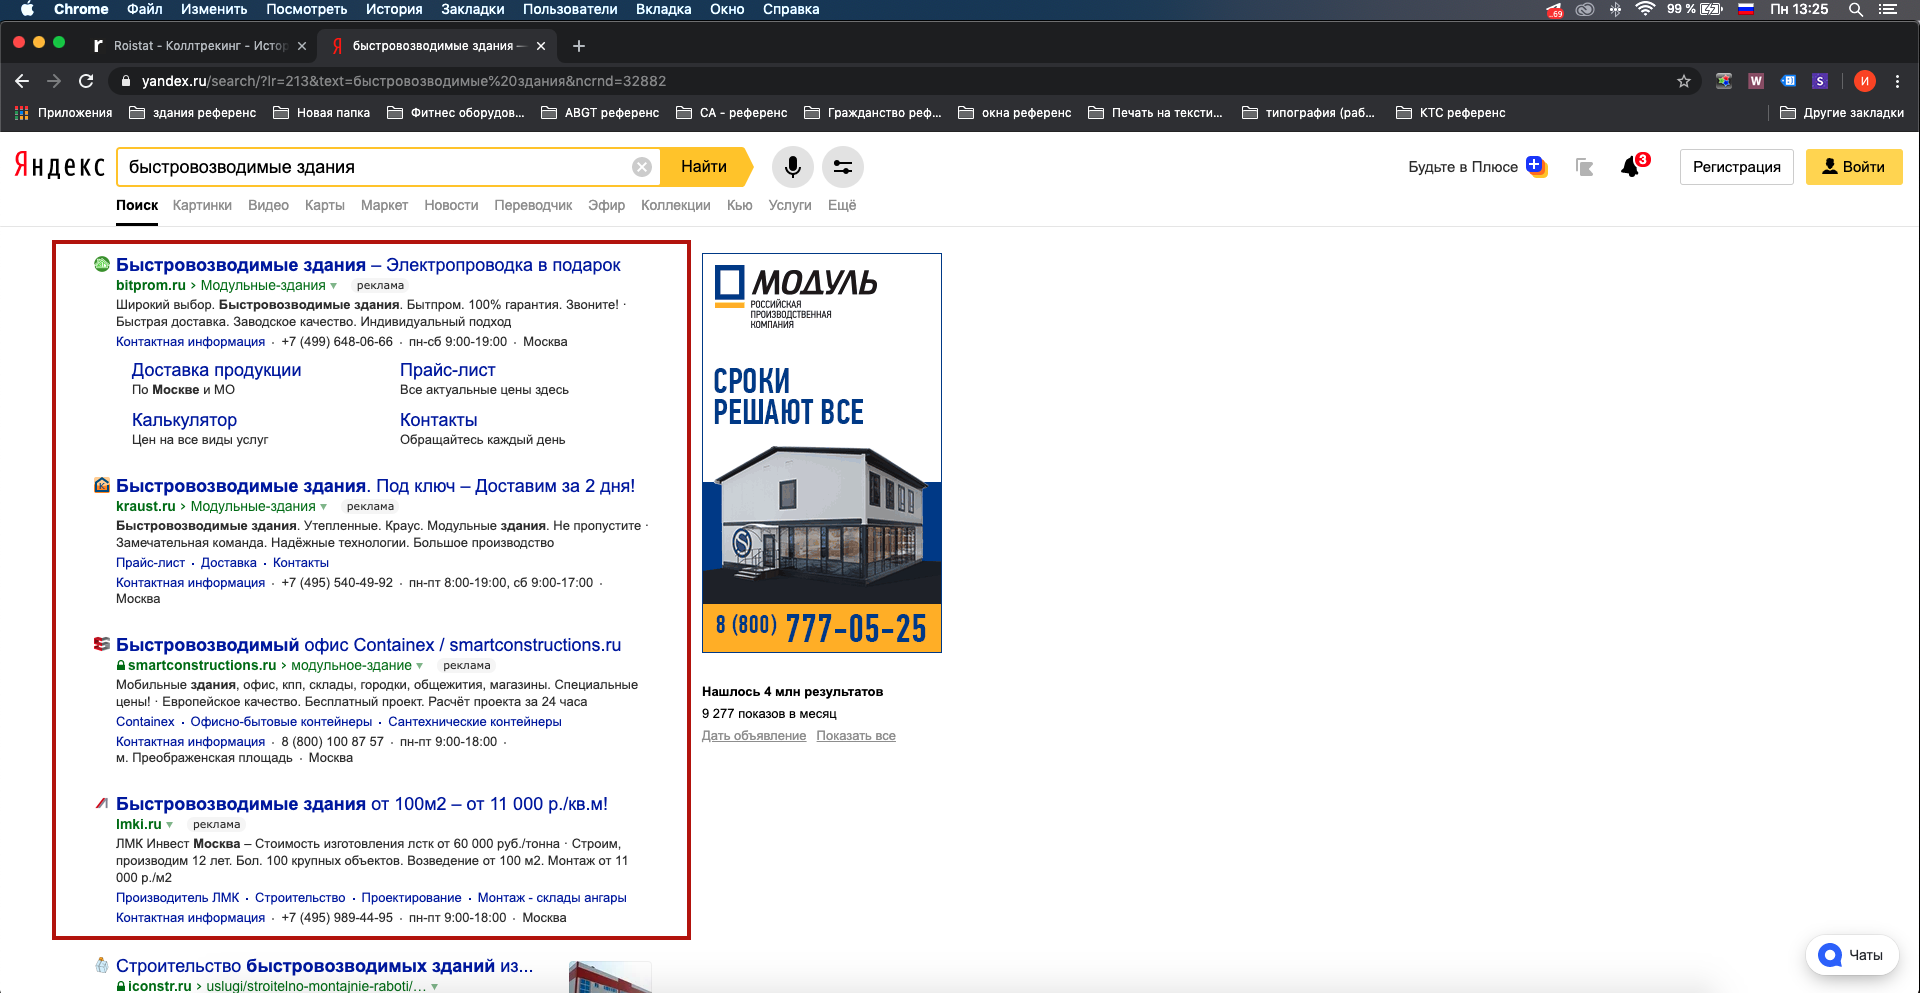Click Показать все link

(856, 736)
